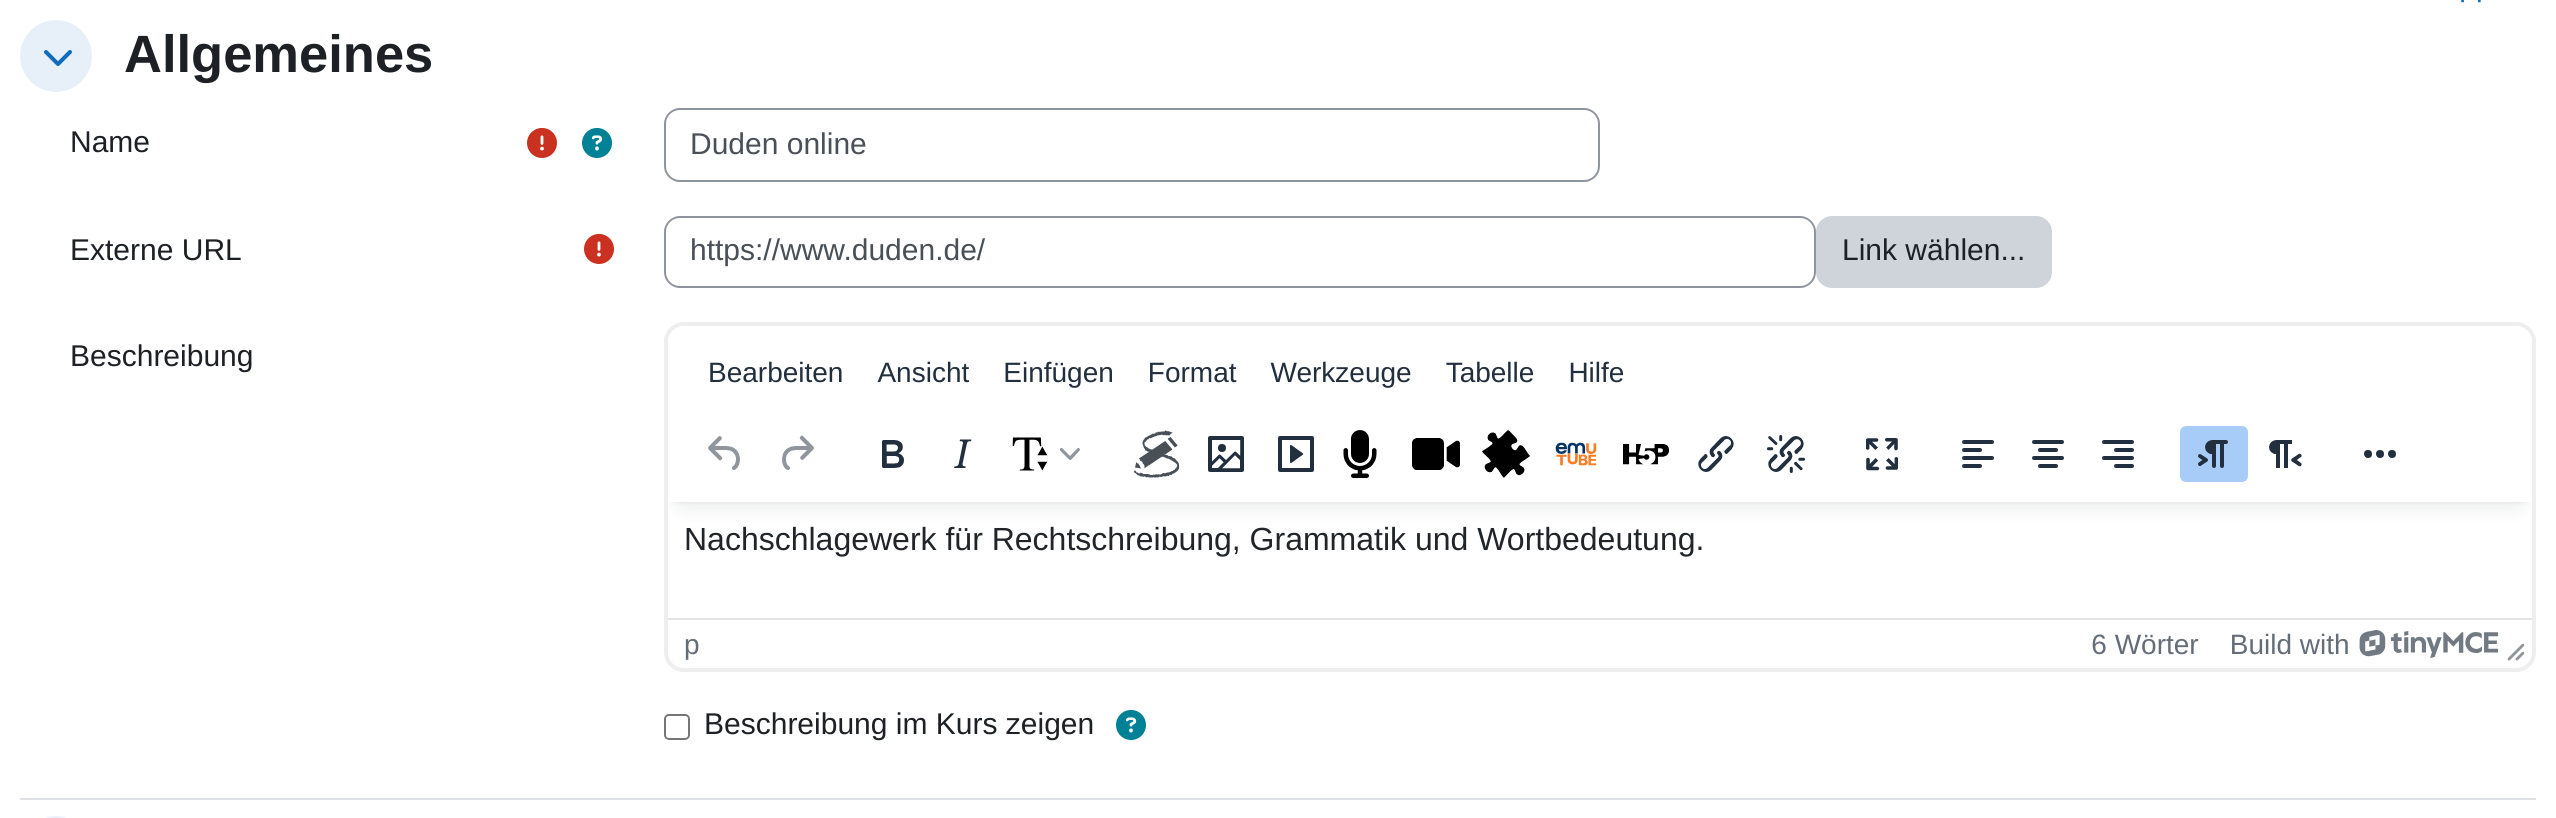Image resolution: width=2556 pixels, height=818 pixels.
Task: Open the emuTUBE toolbar button
Action: [x=1576, y=454]
